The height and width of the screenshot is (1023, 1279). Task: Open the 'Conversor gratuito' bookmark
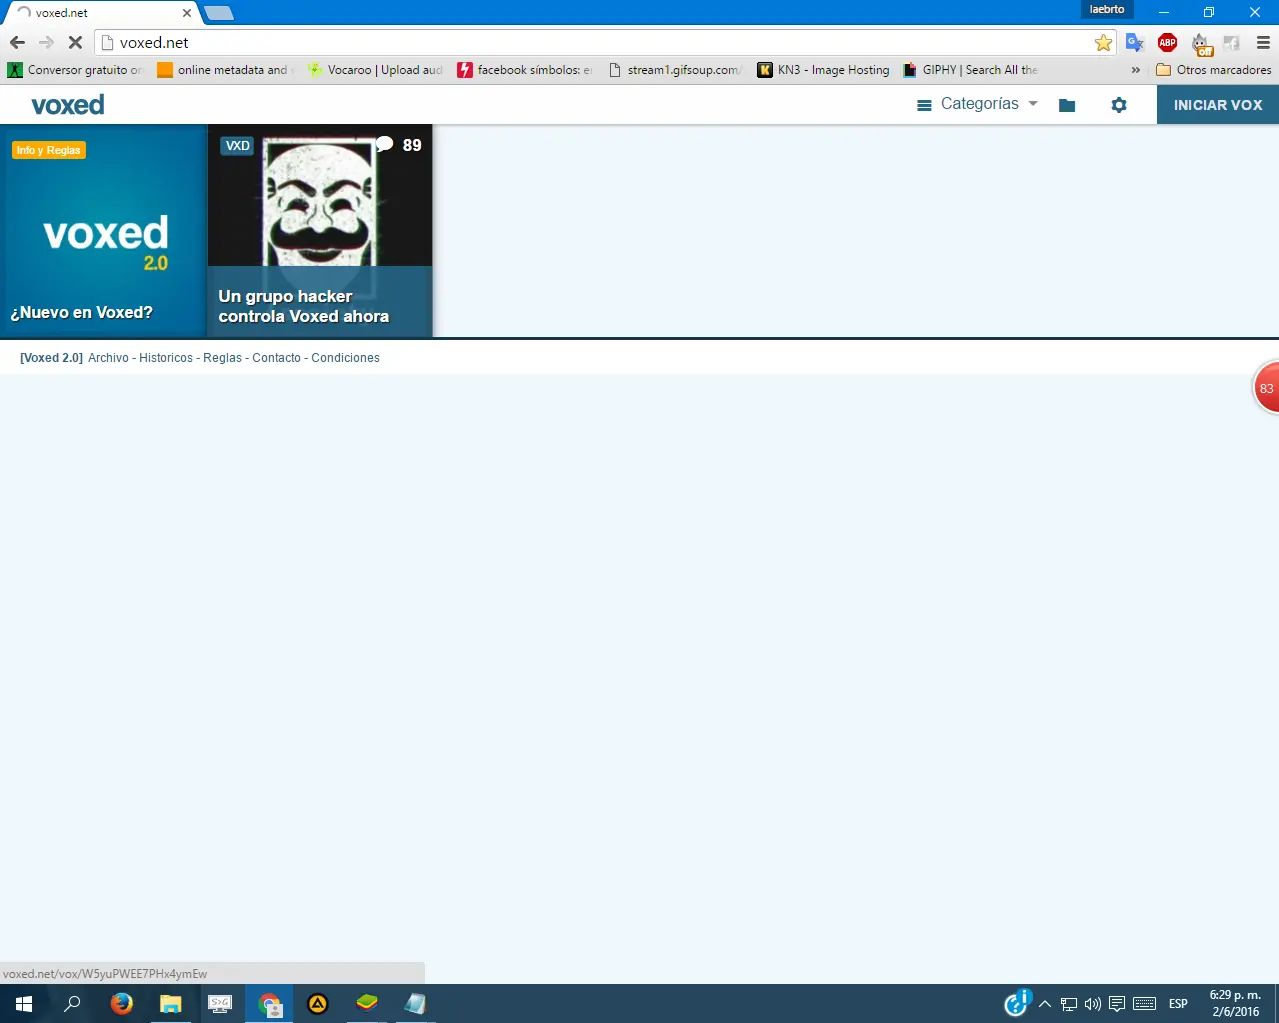pos(76,70)
